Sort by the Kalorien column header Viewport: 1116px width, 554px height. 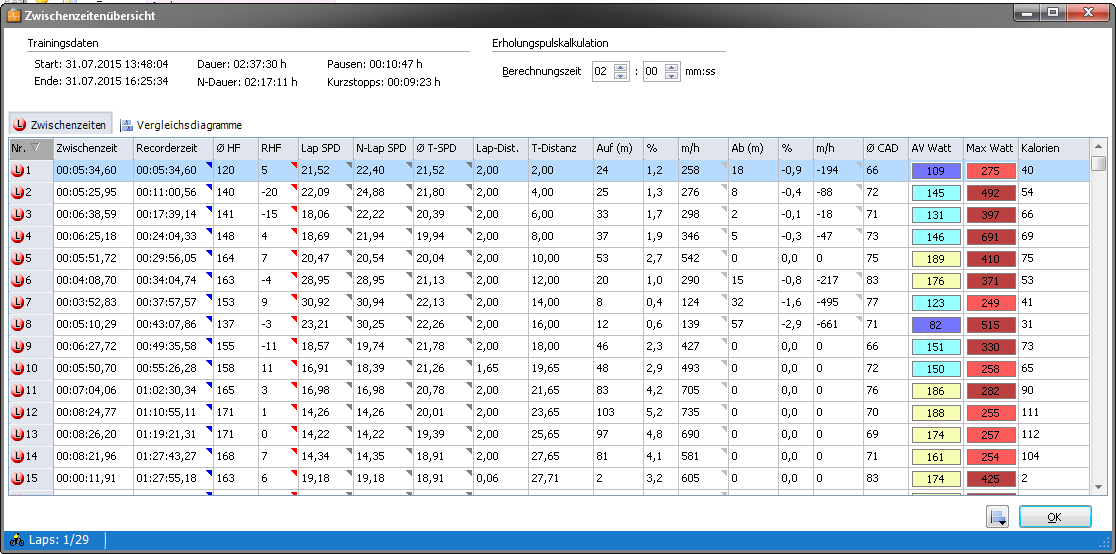pos(1053,148)
